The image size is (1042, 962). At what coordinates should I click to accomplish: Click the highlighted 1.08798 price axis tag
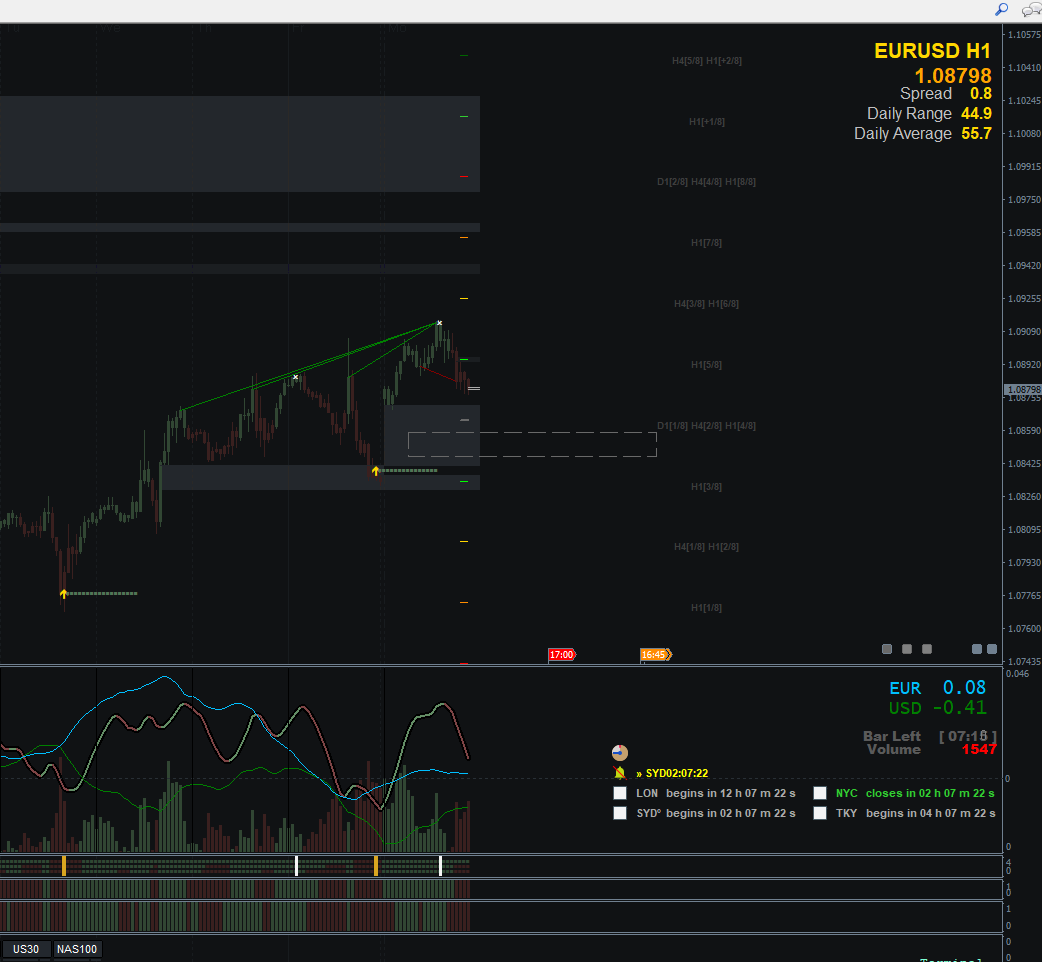point(1023,389)
